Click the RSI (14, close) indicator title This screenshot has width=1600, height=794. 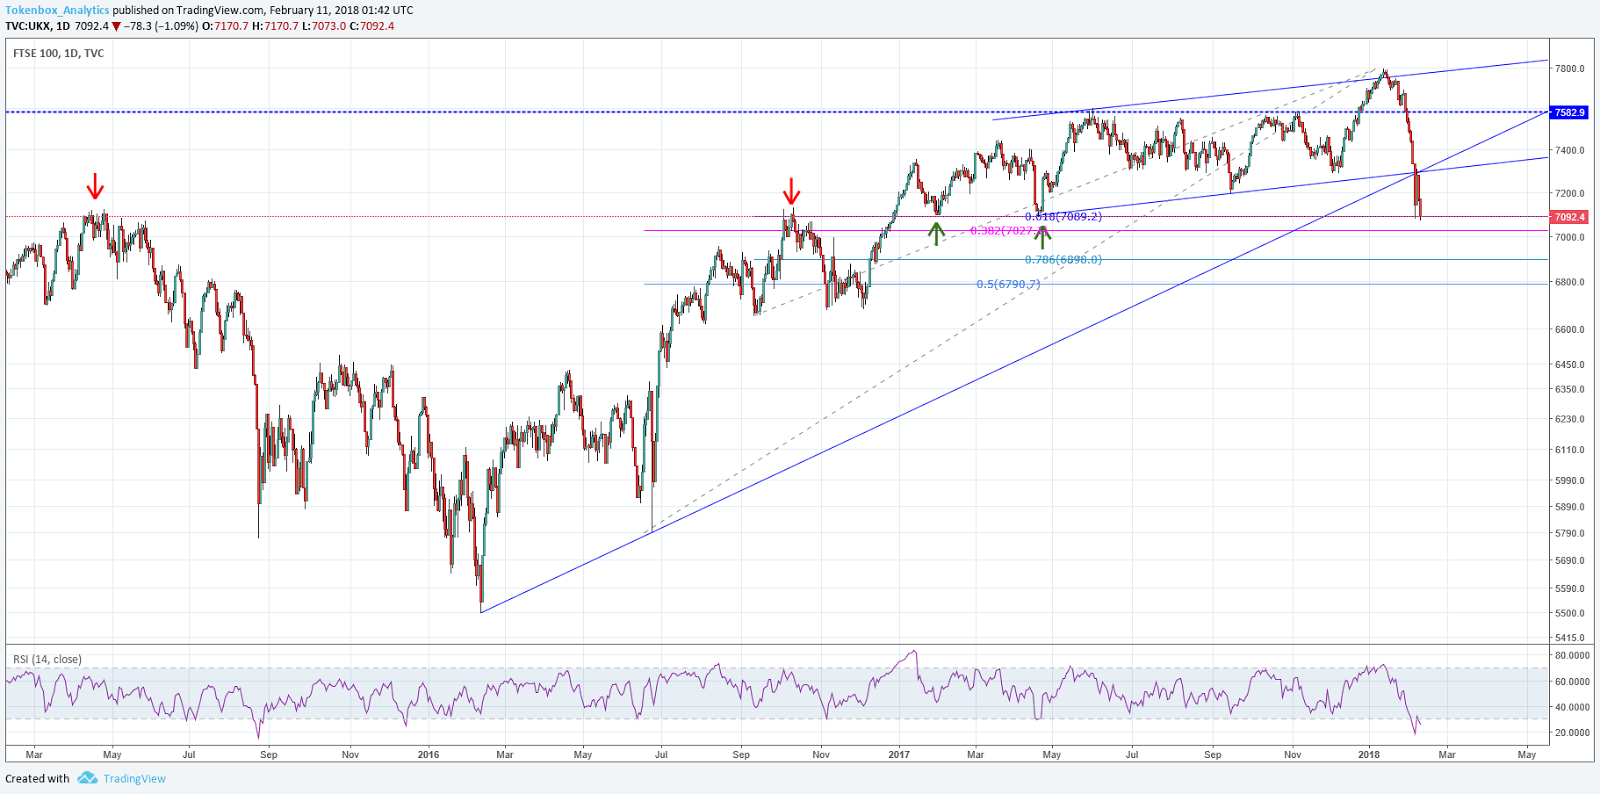[x=47, y=659]
